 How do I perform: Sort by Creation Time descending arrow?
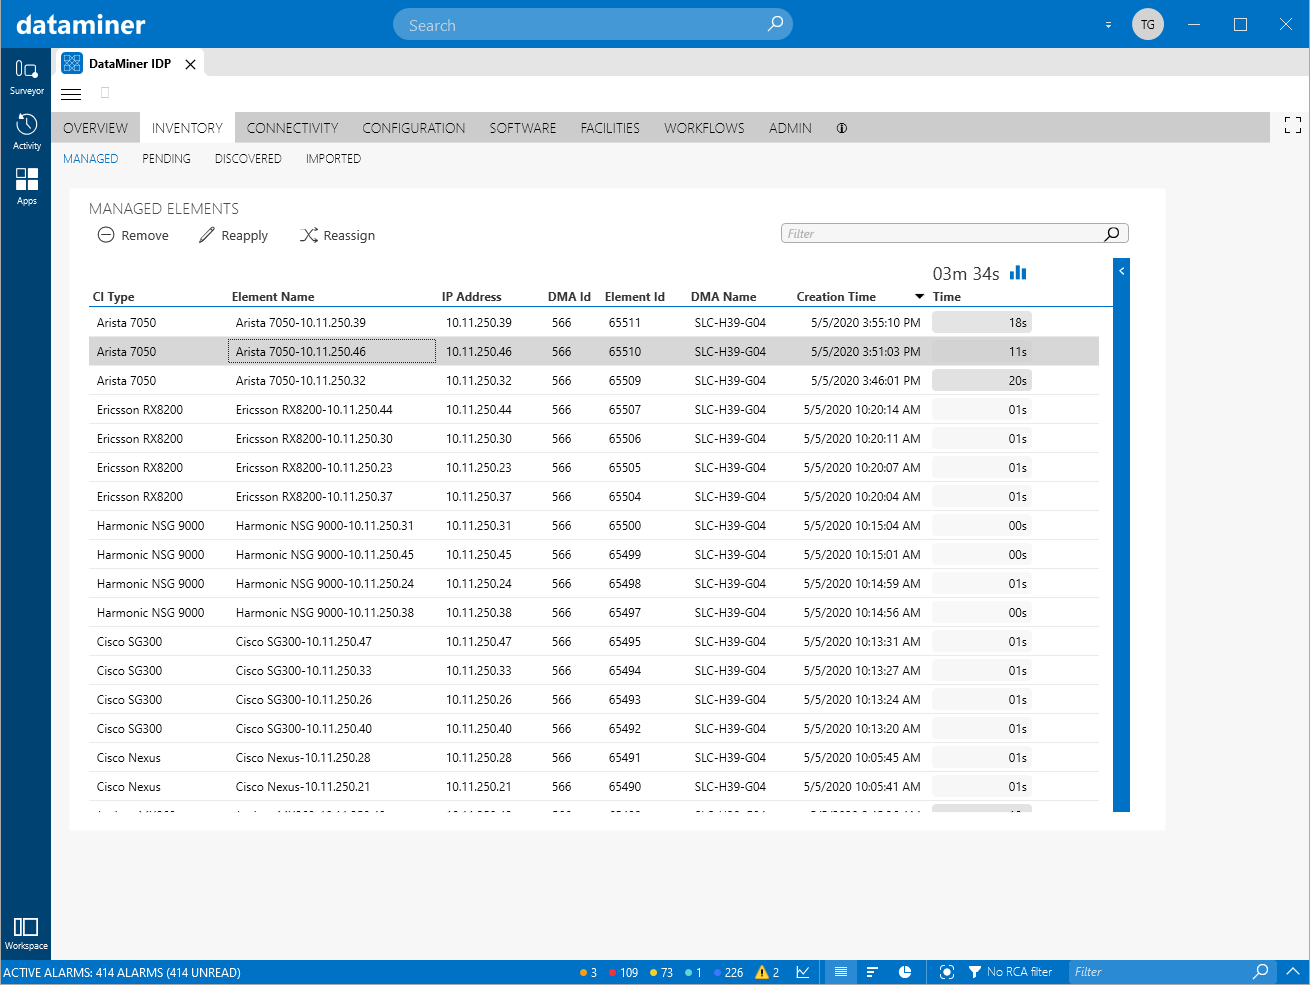920,297
